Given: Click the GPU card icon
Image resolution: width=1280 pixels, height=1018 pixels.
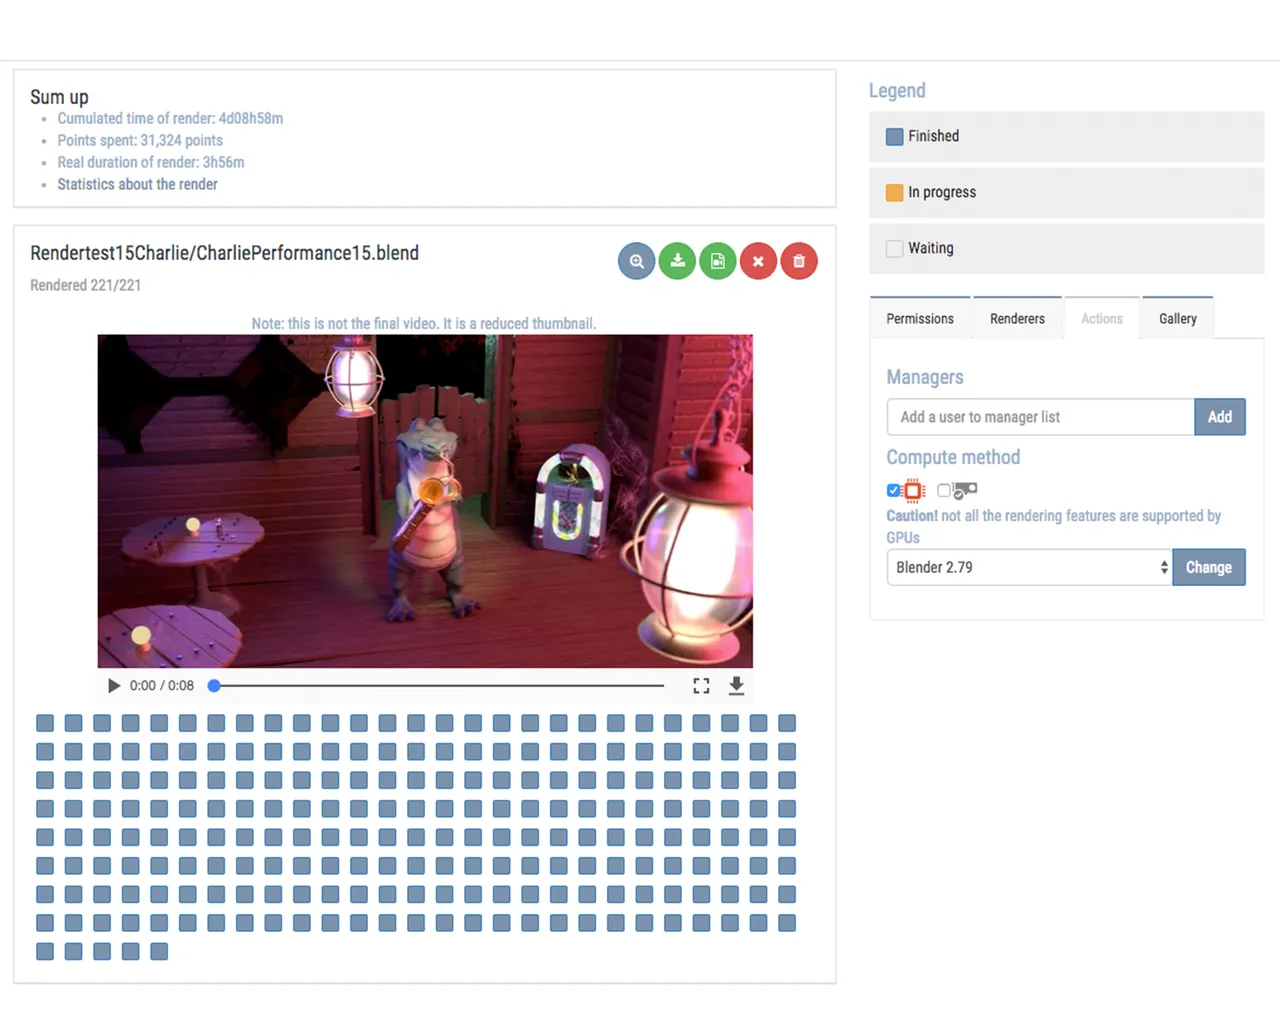Looking at the screenshot, I should (x=965, y=490).
